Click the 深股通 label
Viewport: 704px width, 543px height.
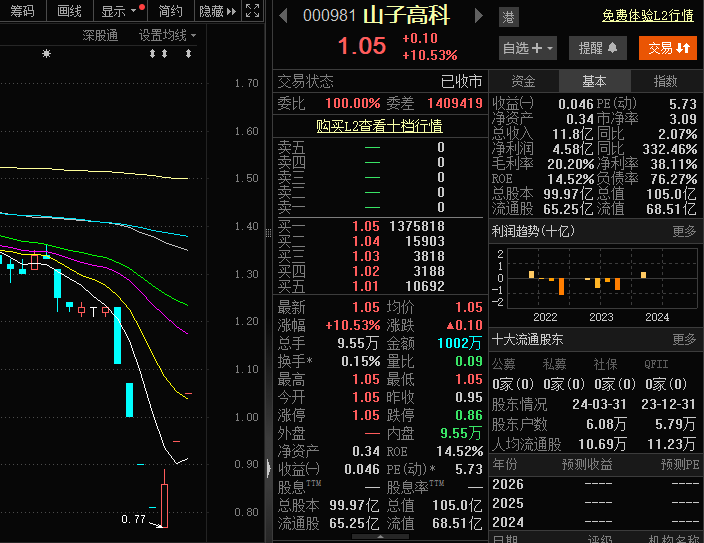click(100, 35)
